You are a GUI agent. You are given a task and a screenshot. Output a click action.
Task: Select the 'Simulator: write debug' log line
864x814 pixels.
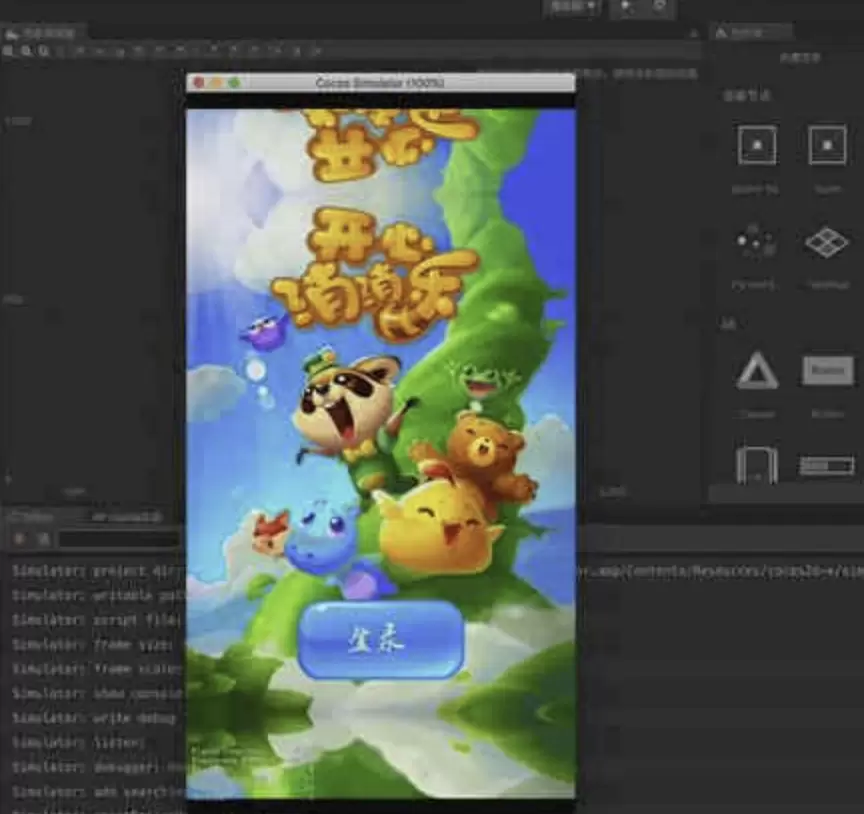tap(95, 718)
